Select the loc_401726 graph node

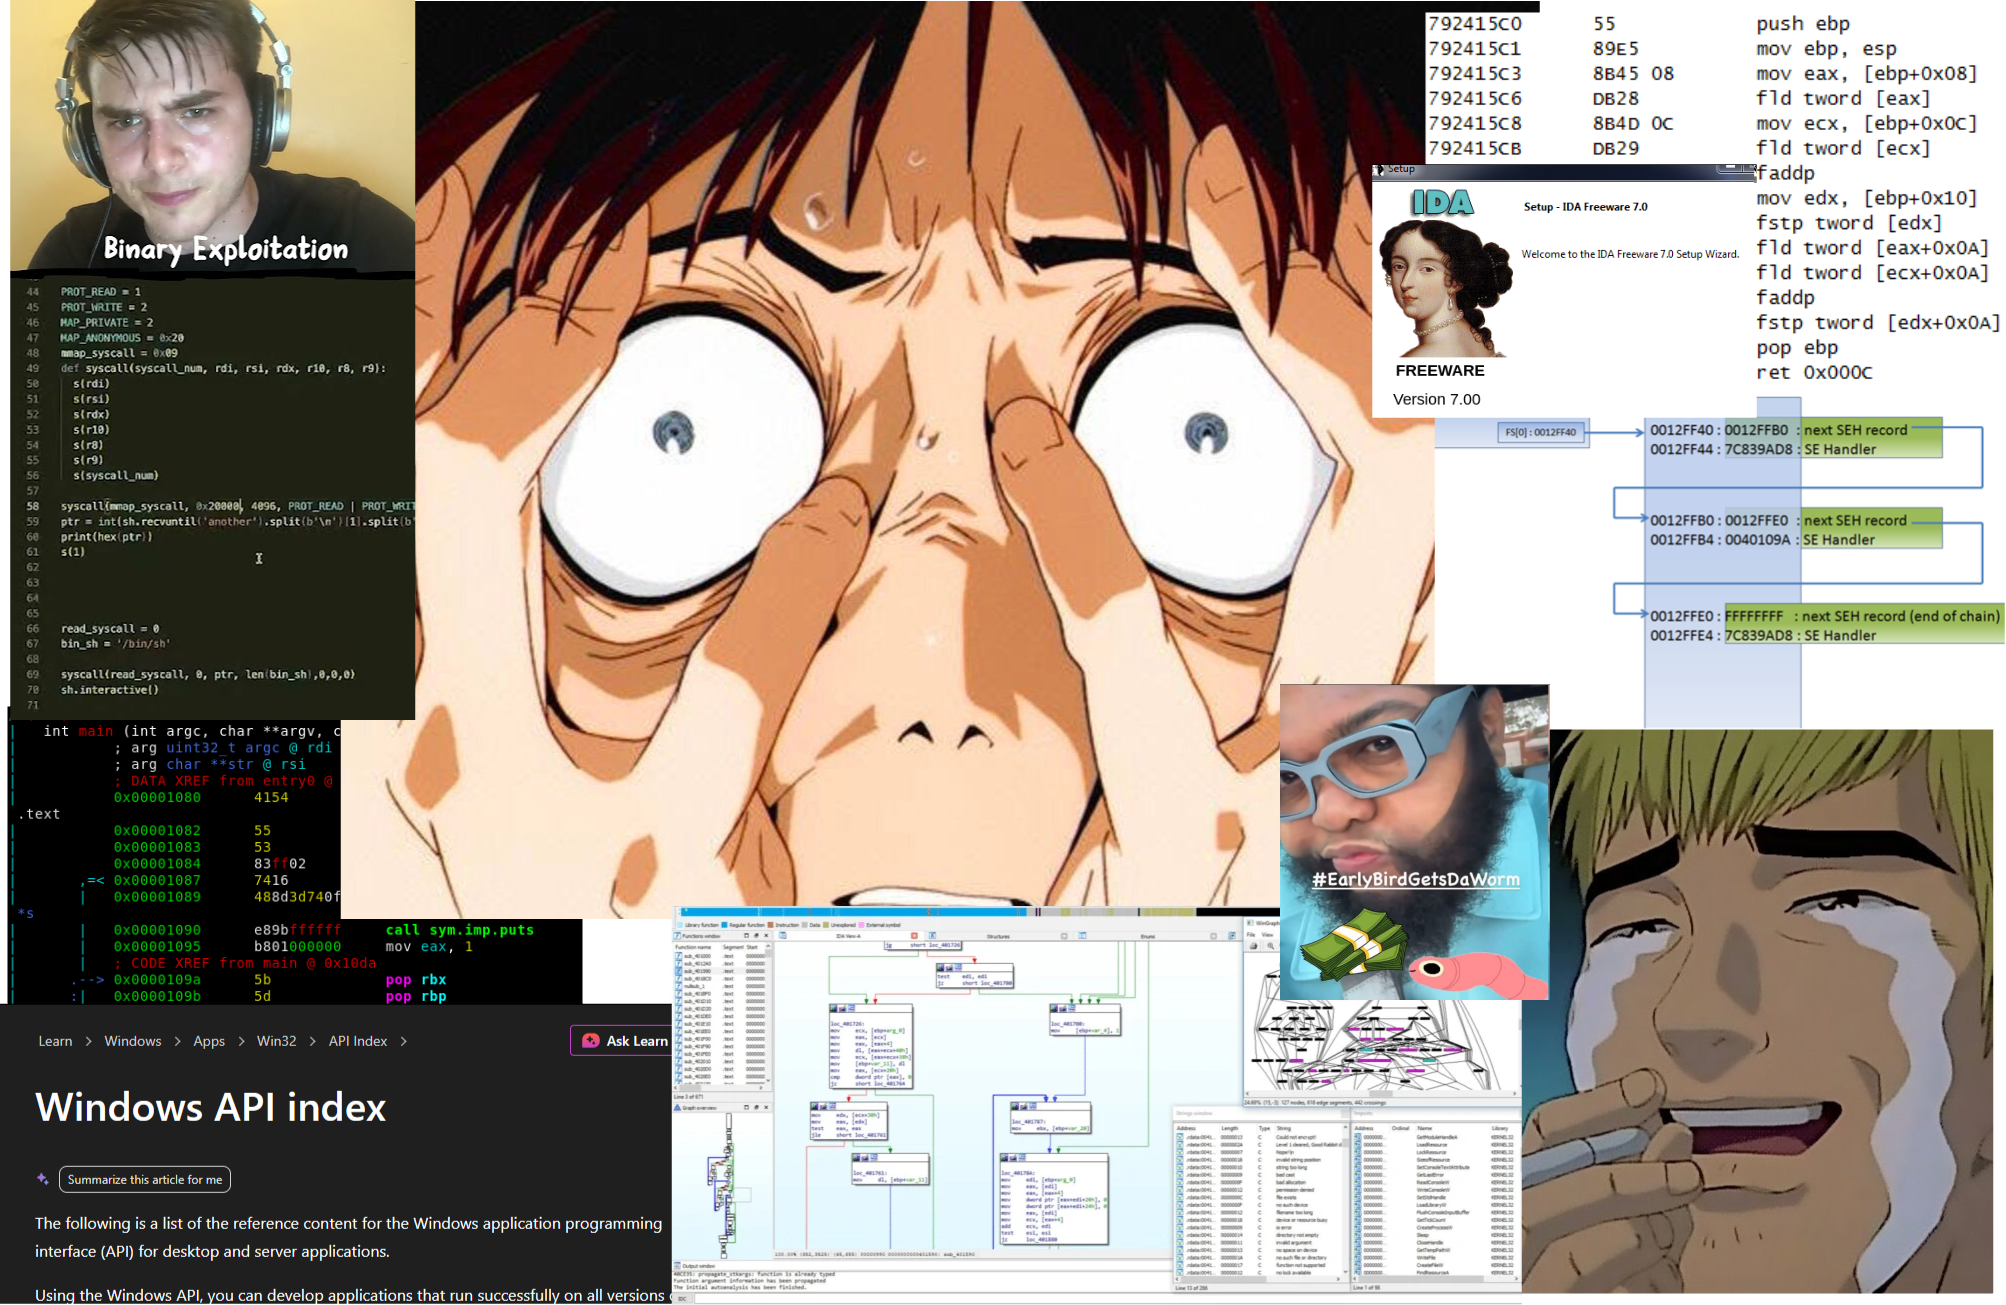click(871, 1047)
